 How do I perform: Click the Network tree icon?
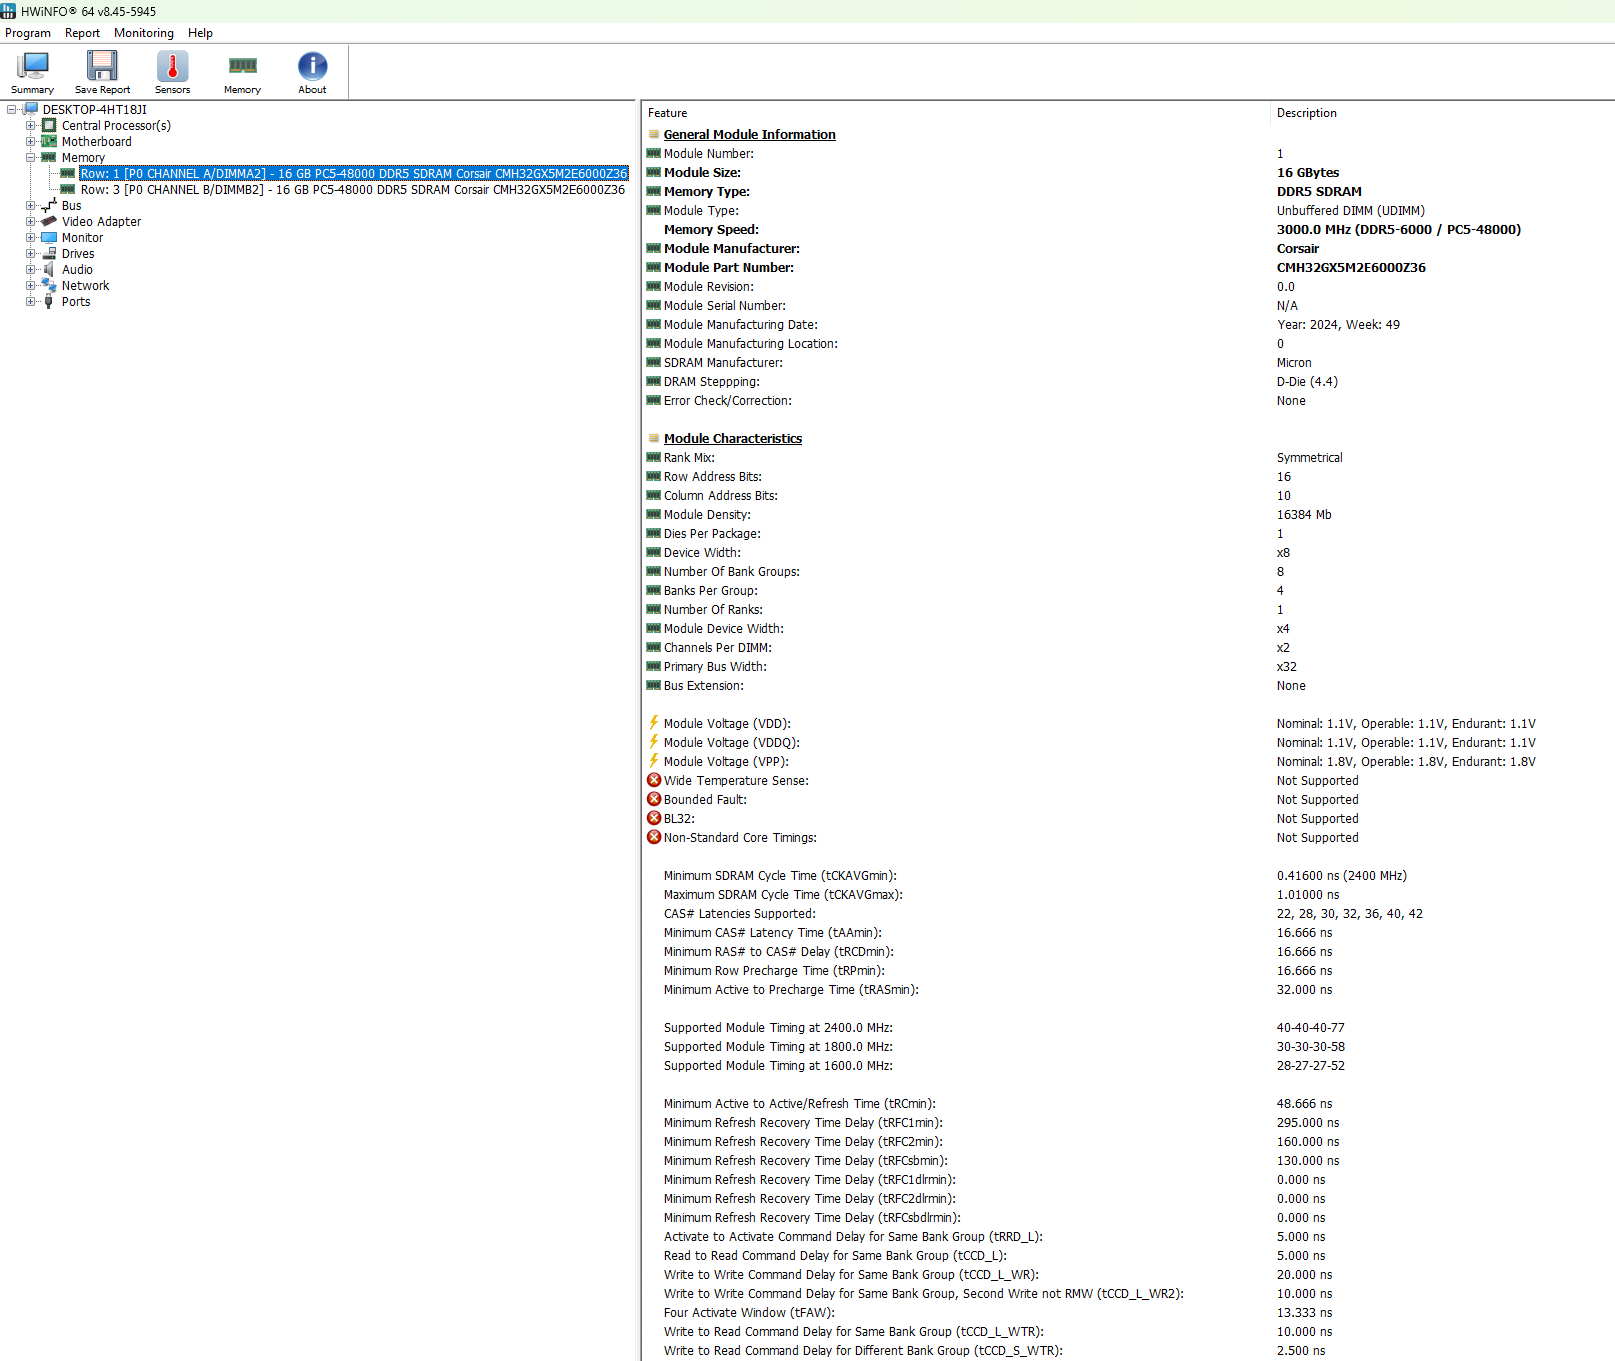(x=49, y=285)
